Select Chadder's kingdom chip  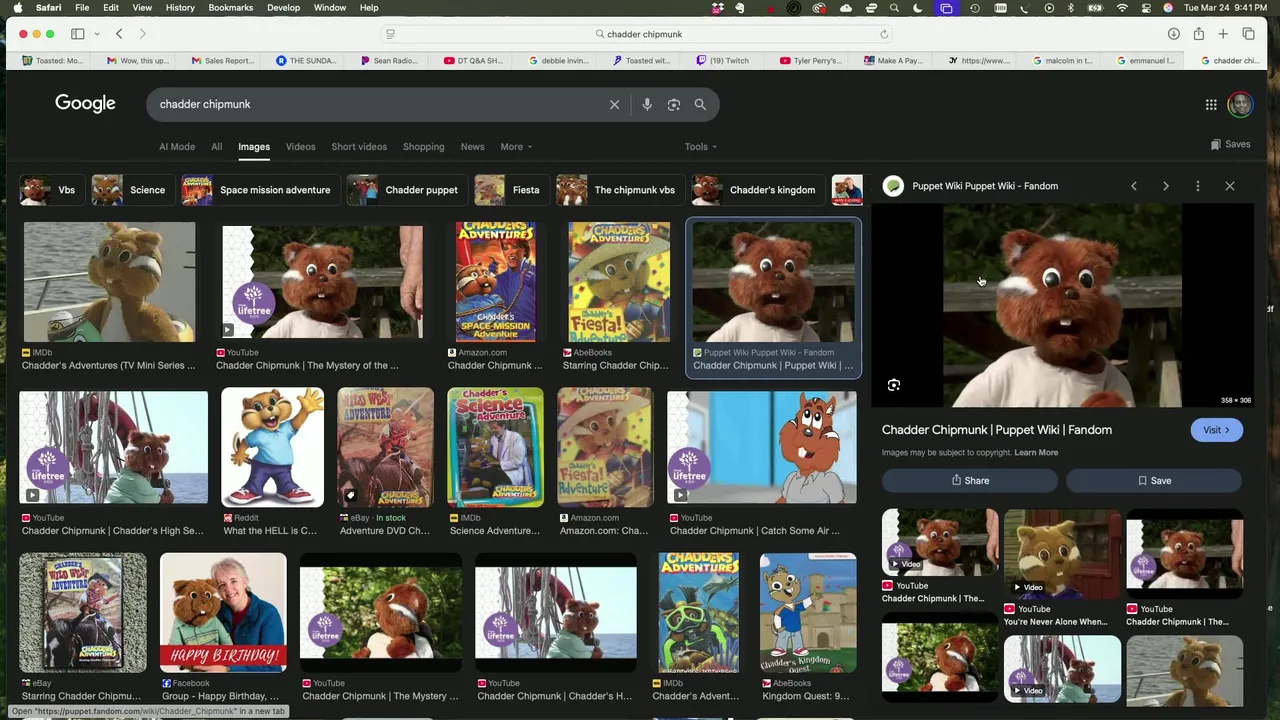757,190
